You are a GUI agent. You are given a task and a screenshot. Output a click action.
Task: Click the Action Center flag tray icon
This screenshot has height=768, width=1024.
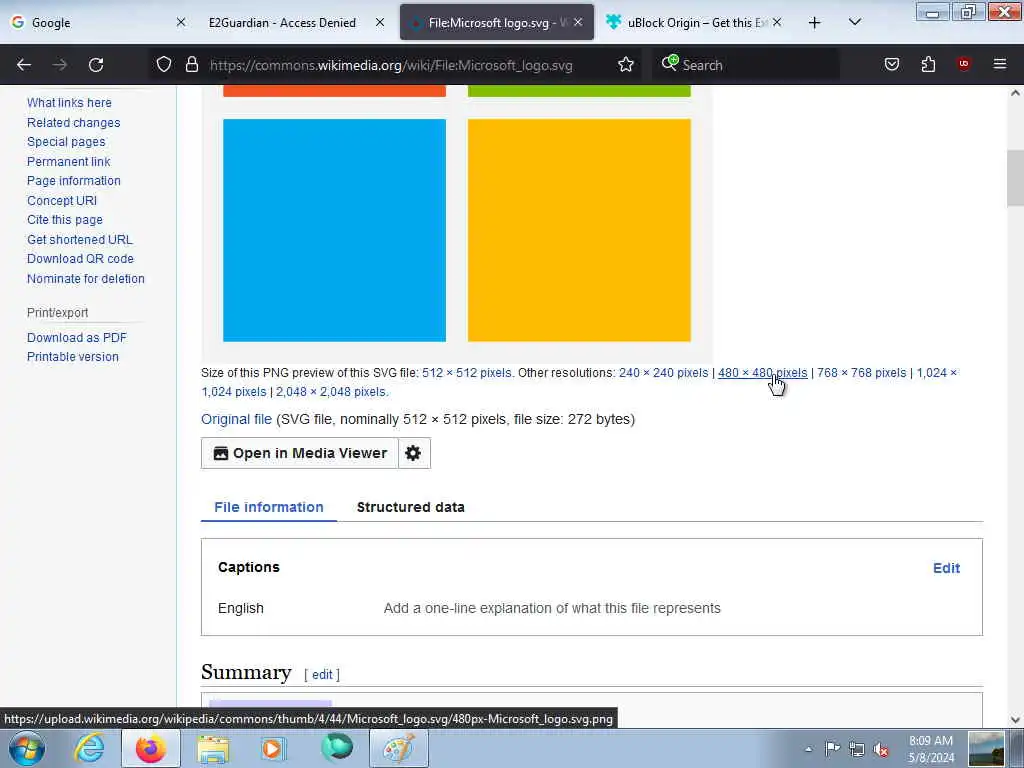click(x=832, y=749)
